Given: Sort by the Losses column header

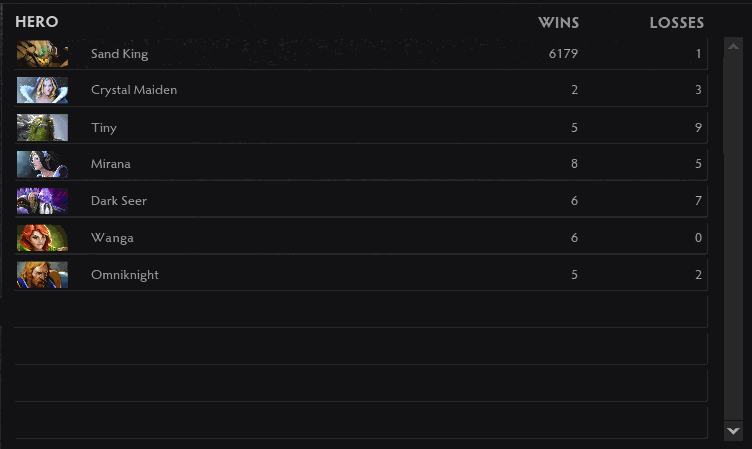Looking at the screenshot, I should [677, 22].
